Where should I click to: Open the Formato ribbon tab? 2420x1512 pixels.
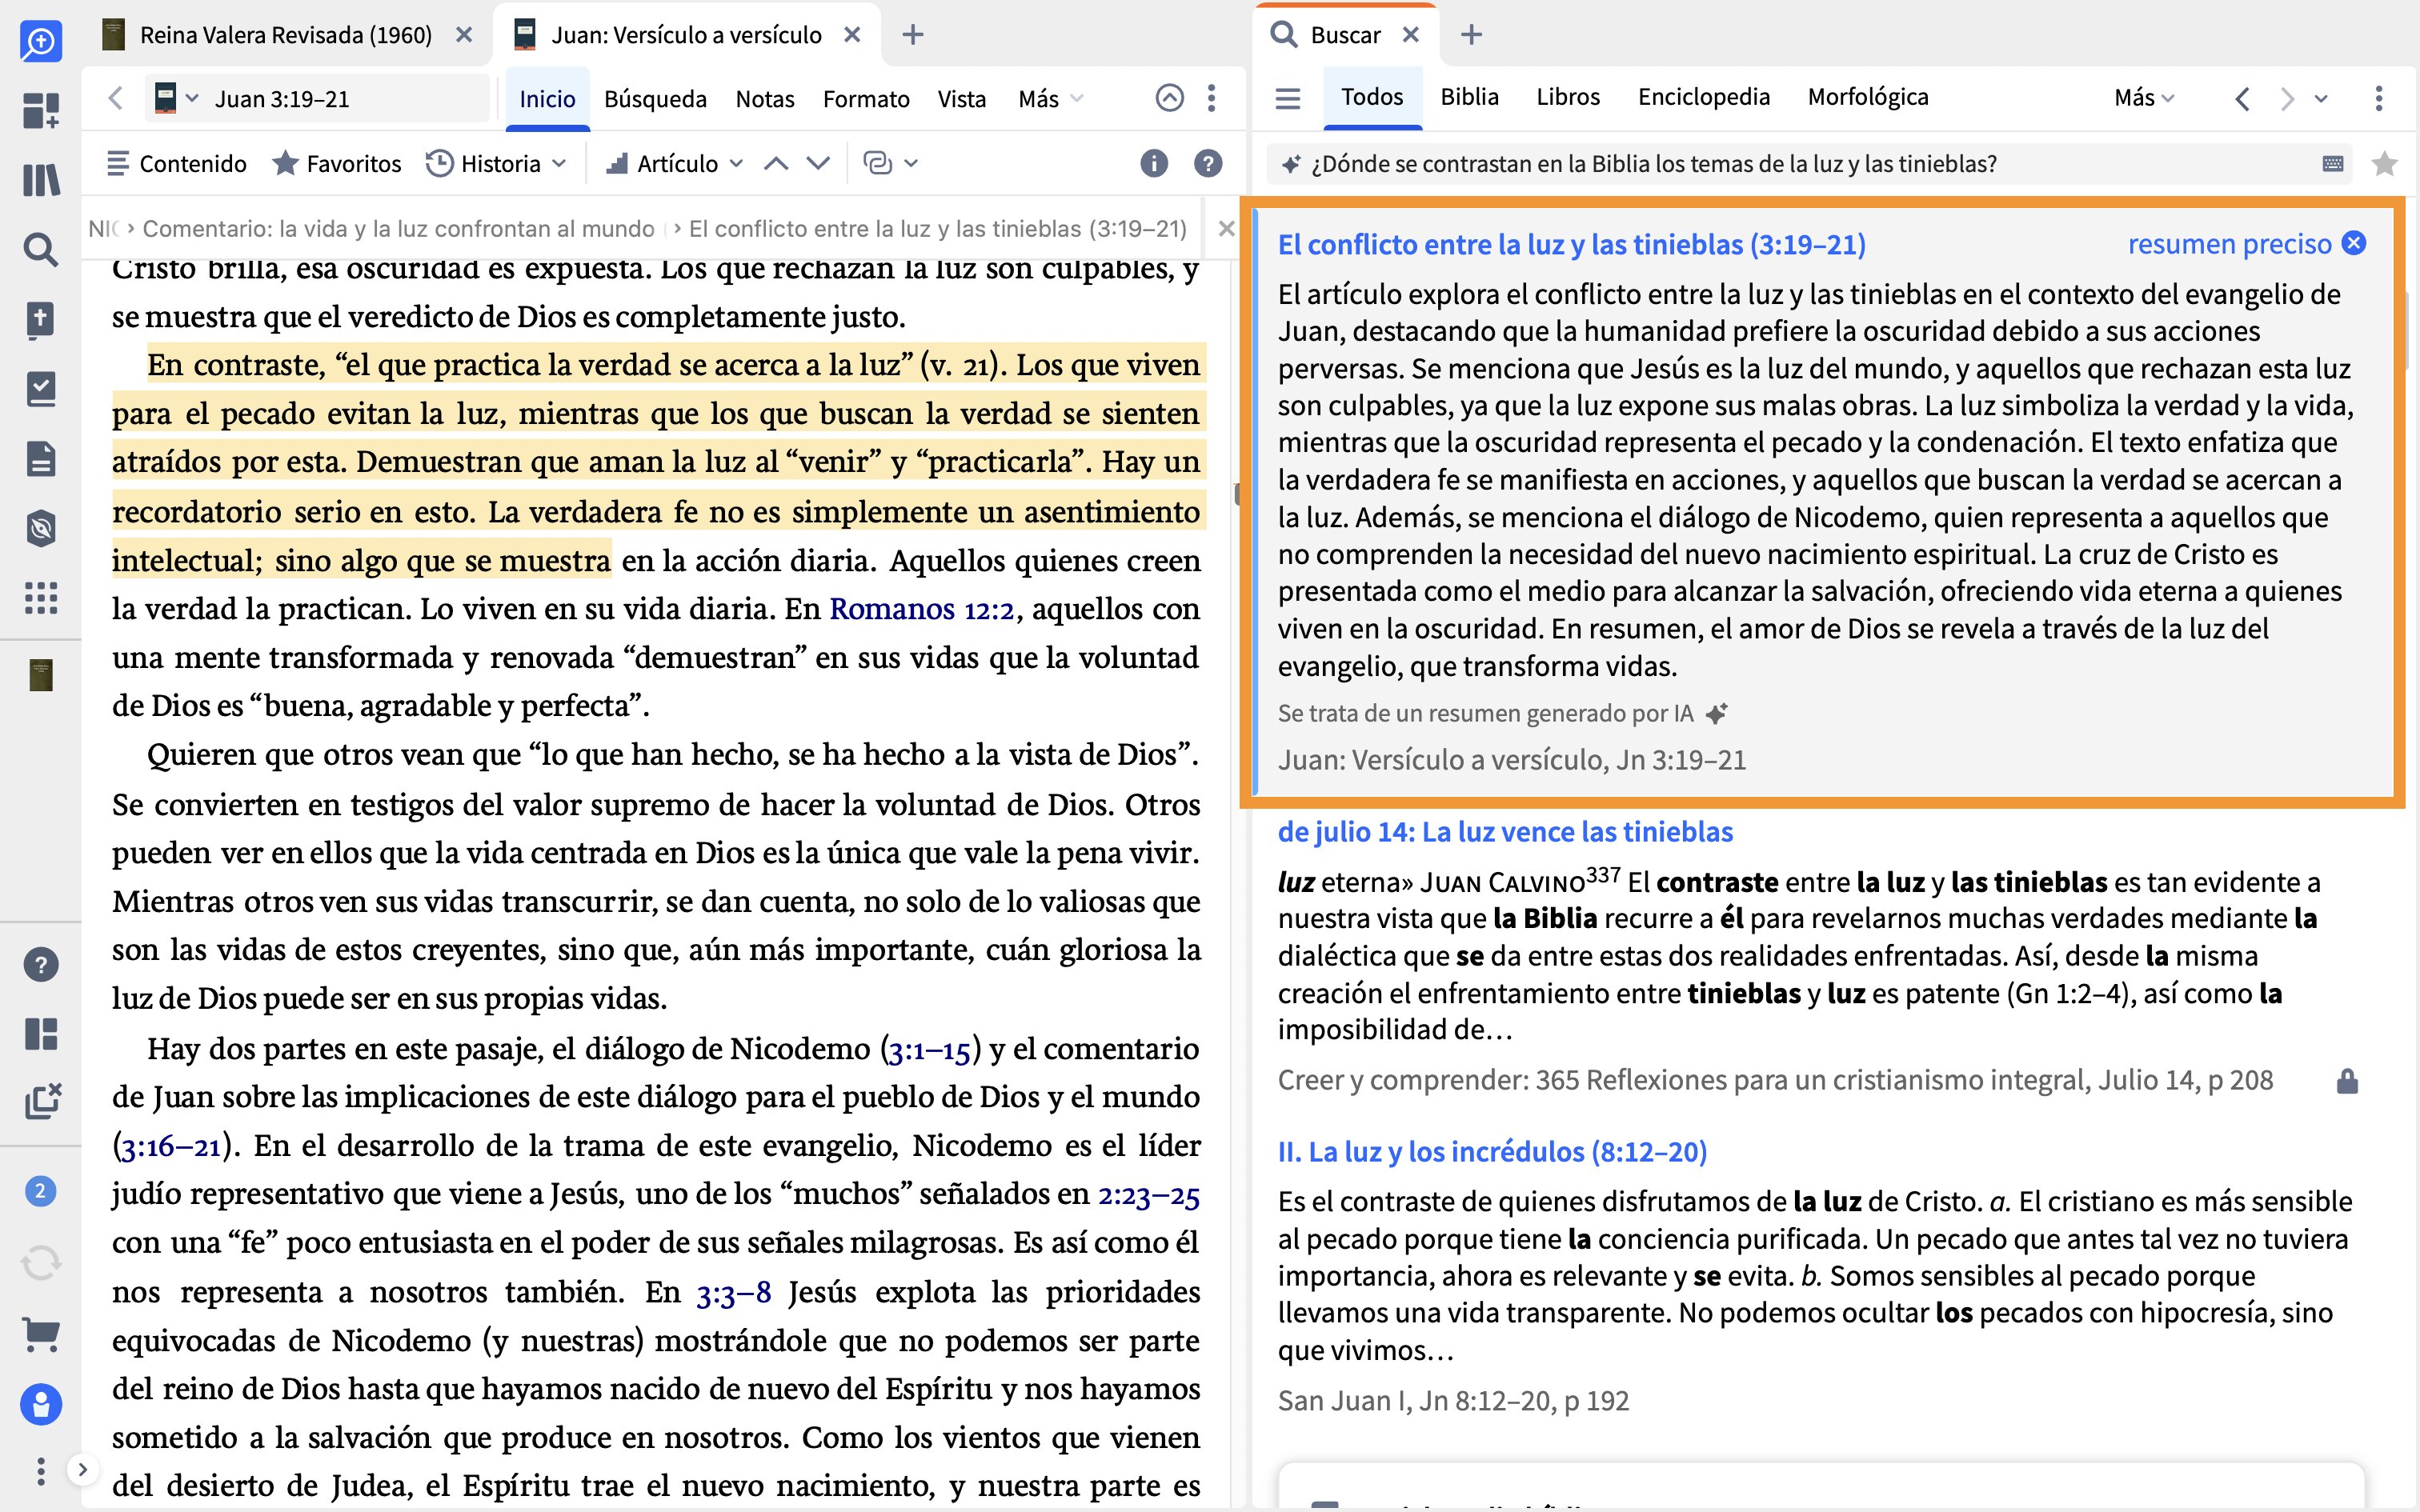click(866, 99)
